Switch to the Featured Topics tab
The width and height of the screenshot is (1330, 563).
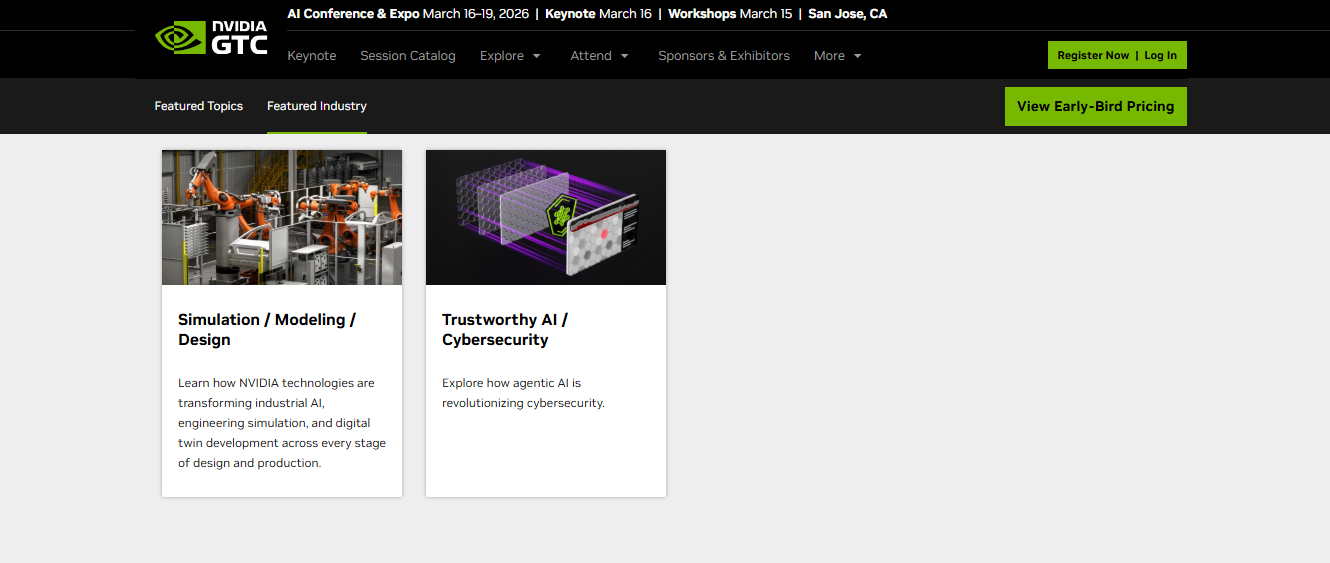tap(198, 106)
